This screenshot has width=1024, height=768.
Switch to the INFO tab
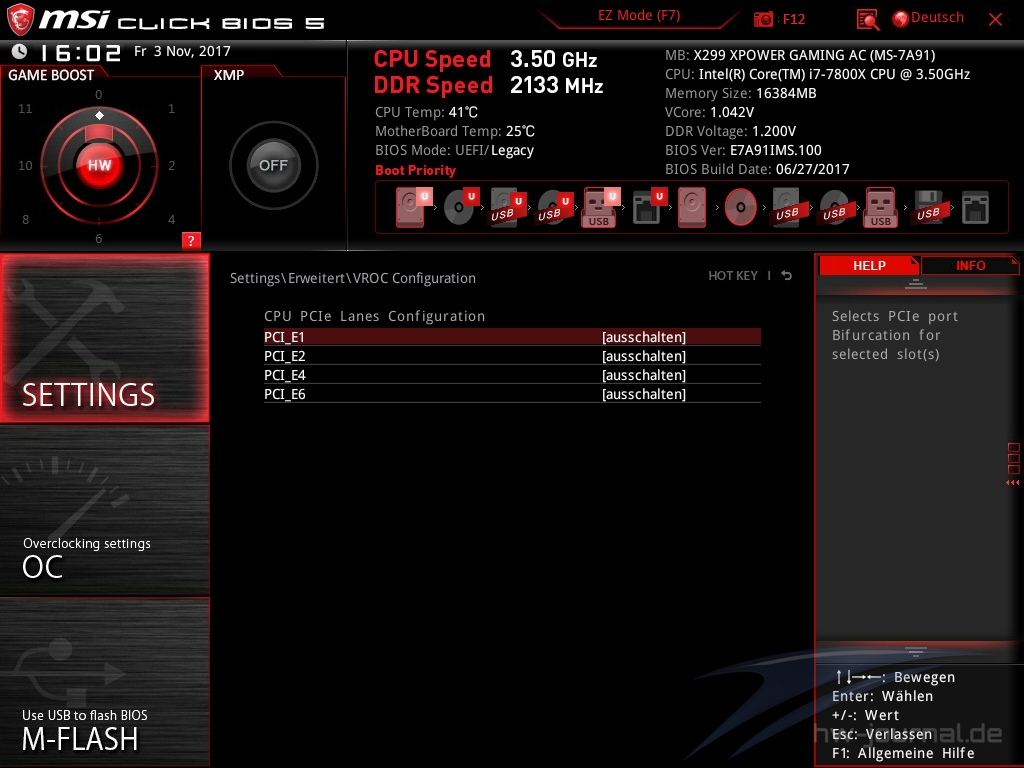(970, 265)
